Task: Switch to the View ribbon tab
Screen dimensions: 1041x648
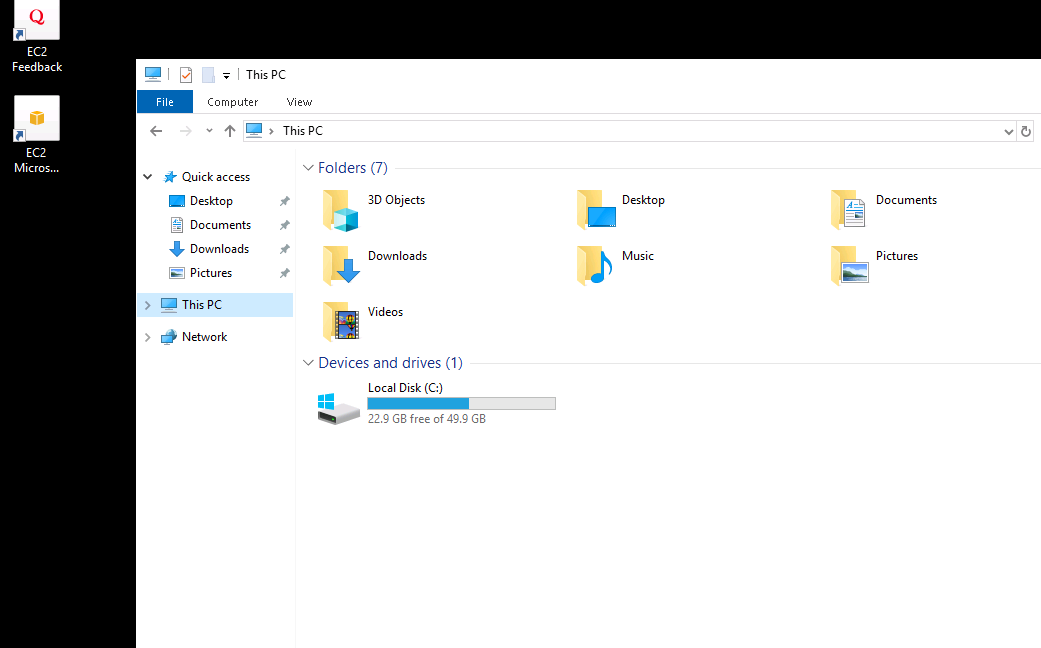Action: 299,102
